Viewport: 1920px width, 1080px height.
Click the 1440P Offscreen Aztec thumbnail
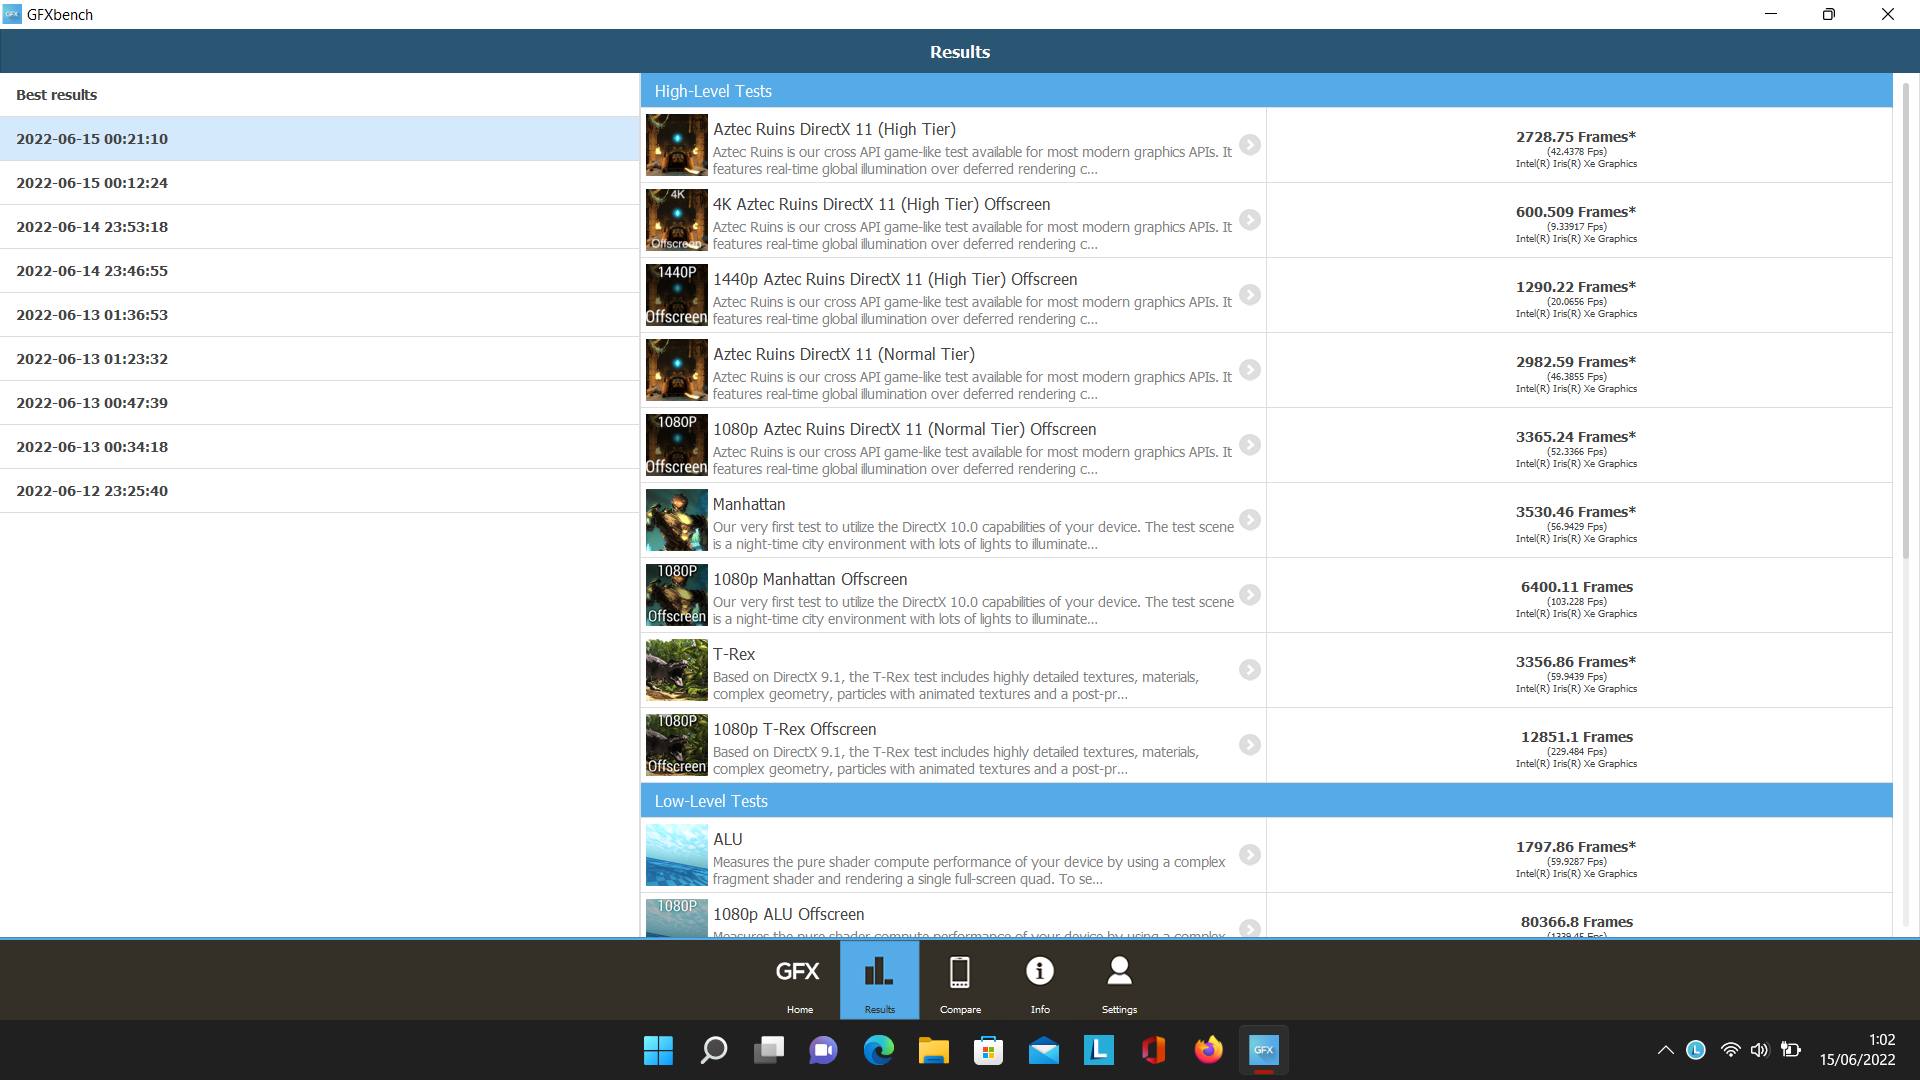(677, 295)
